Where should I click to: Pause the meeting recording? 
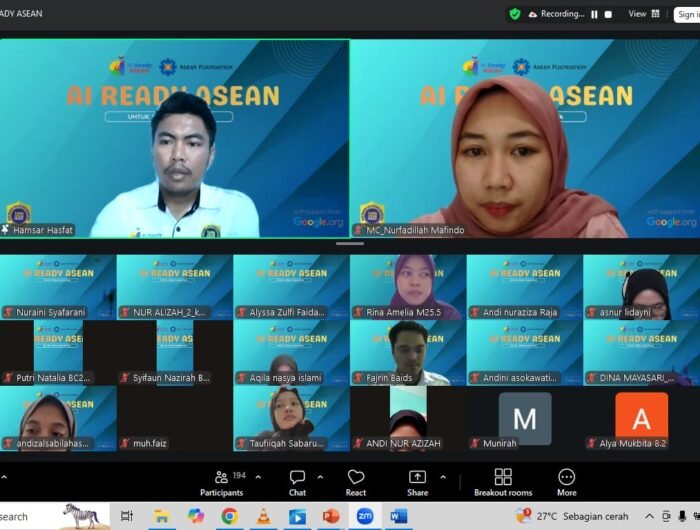click(x=594, y=15)
